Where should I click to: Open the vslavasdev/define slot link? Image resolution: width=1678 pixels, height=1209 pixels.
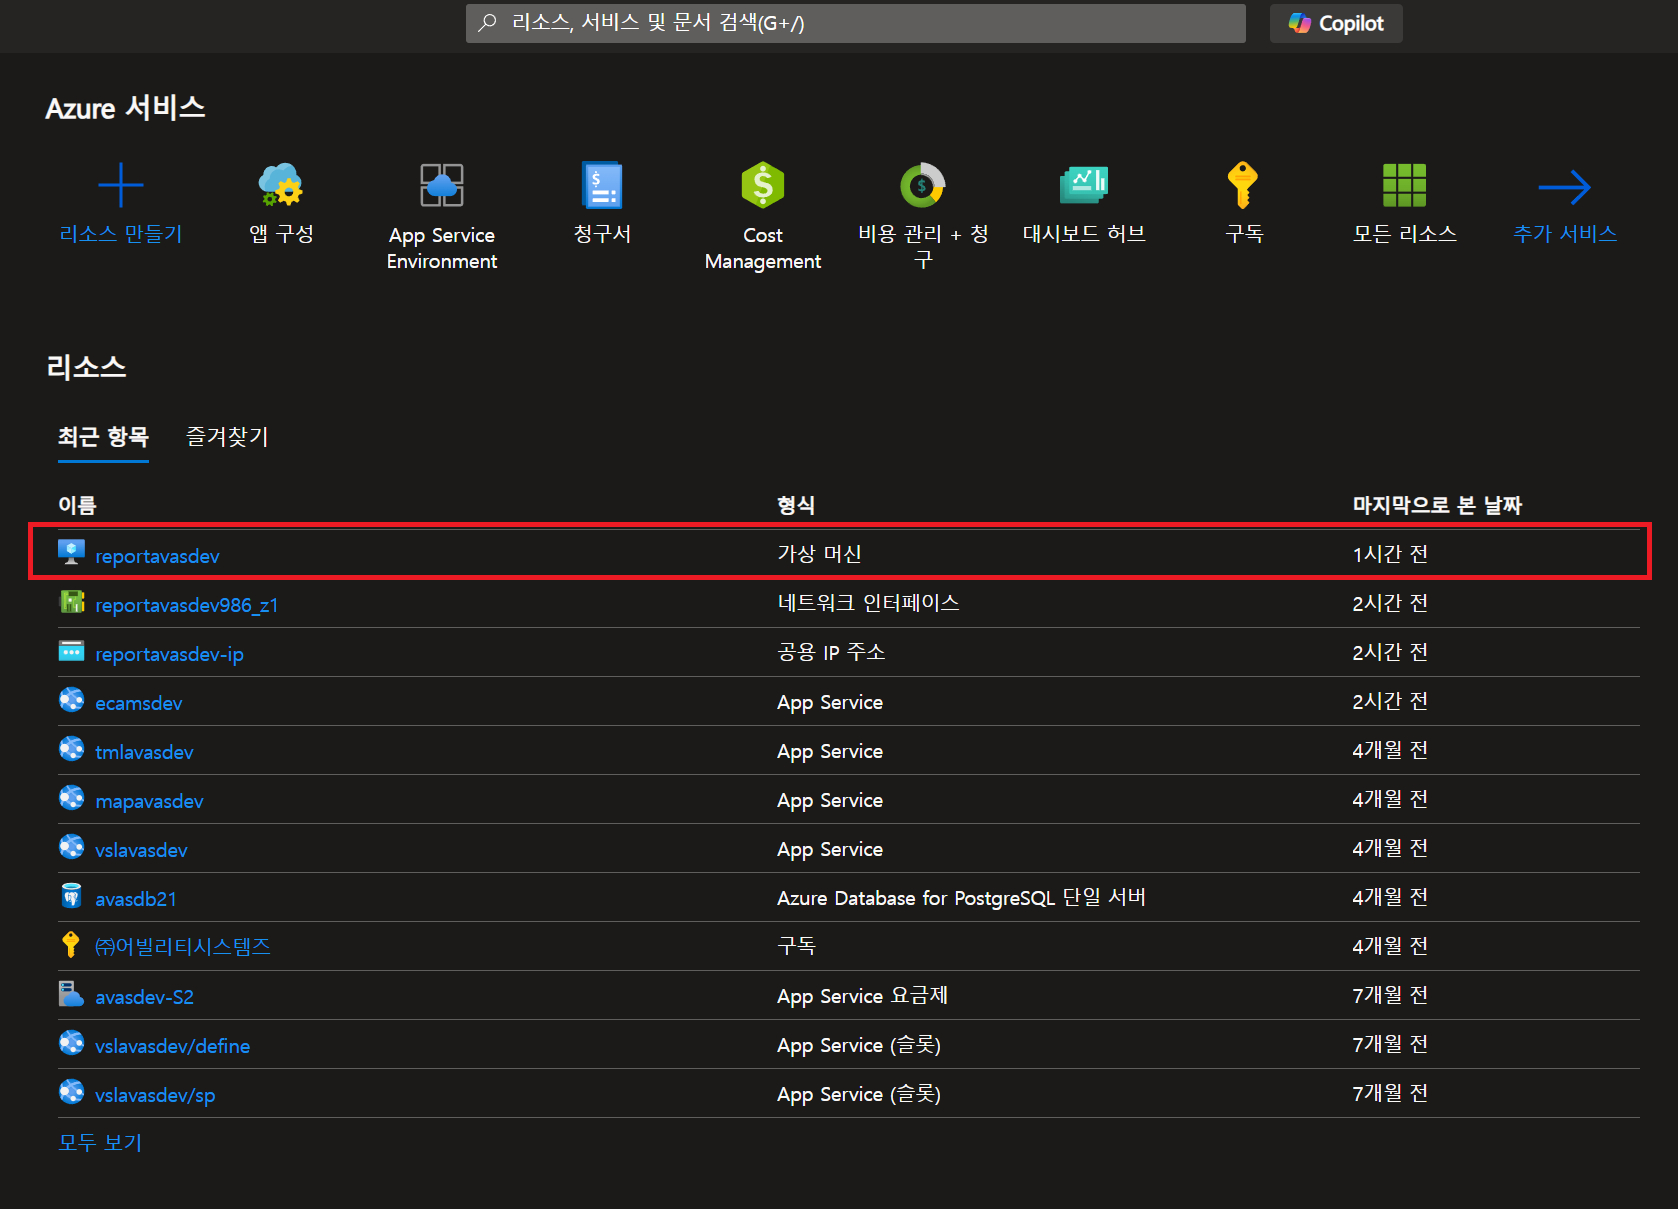(x=172, y=1046)
